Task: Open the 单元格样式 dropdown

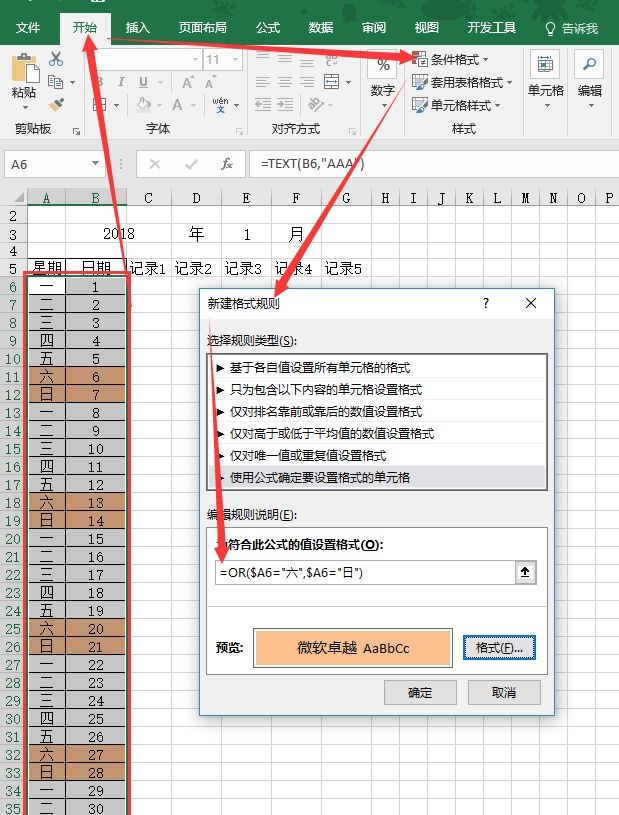Action: coord(457,105)
